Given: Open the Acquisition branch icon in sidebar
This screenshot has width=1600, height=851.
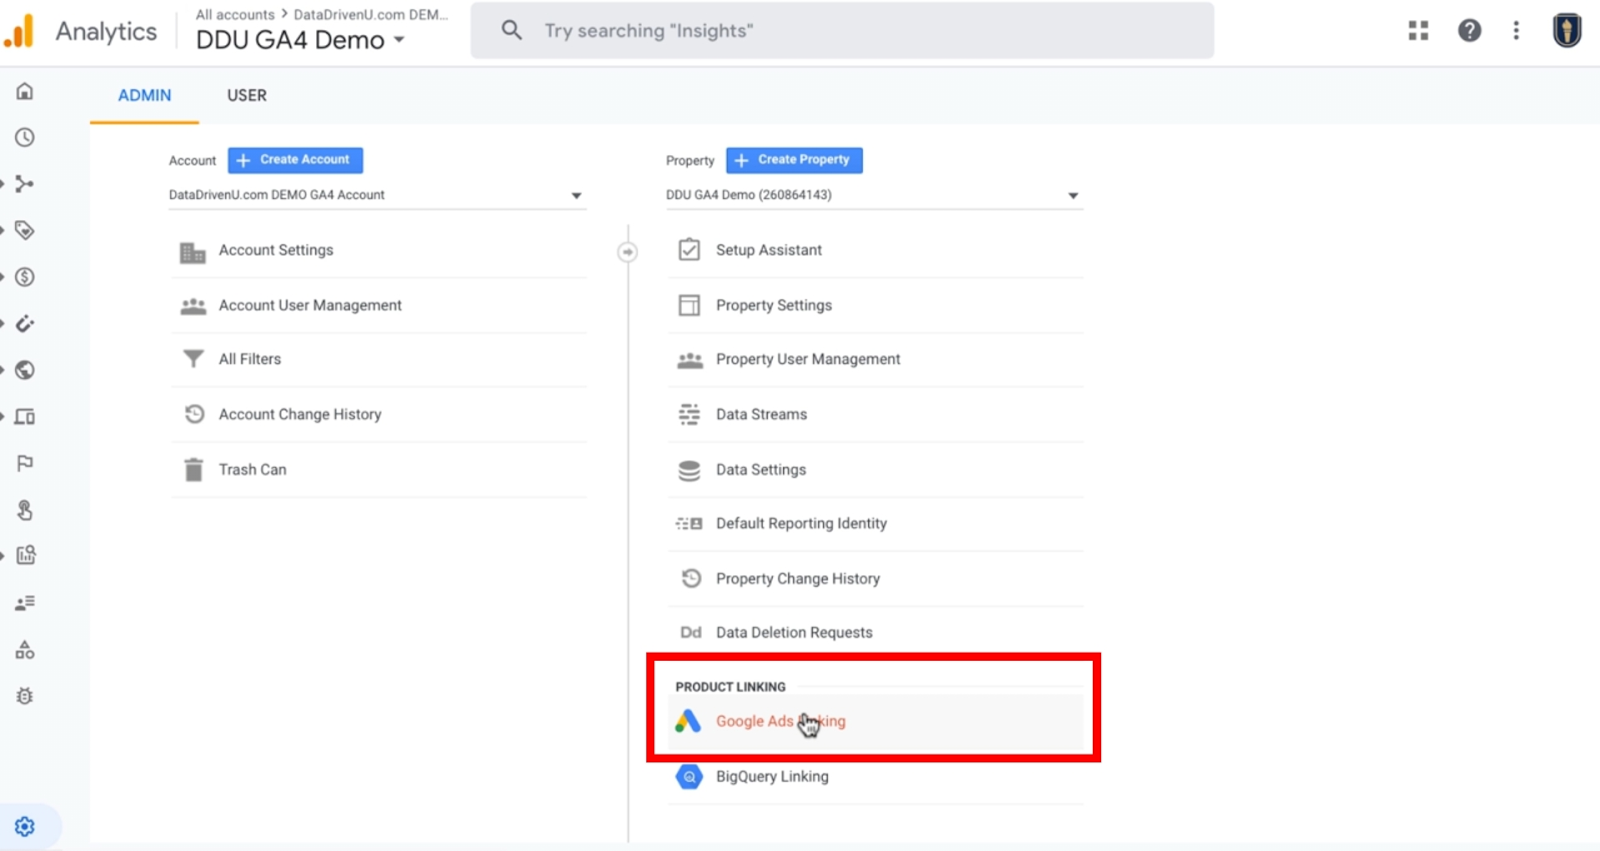Looking at the screenshot, I should [x=25, y=184].
